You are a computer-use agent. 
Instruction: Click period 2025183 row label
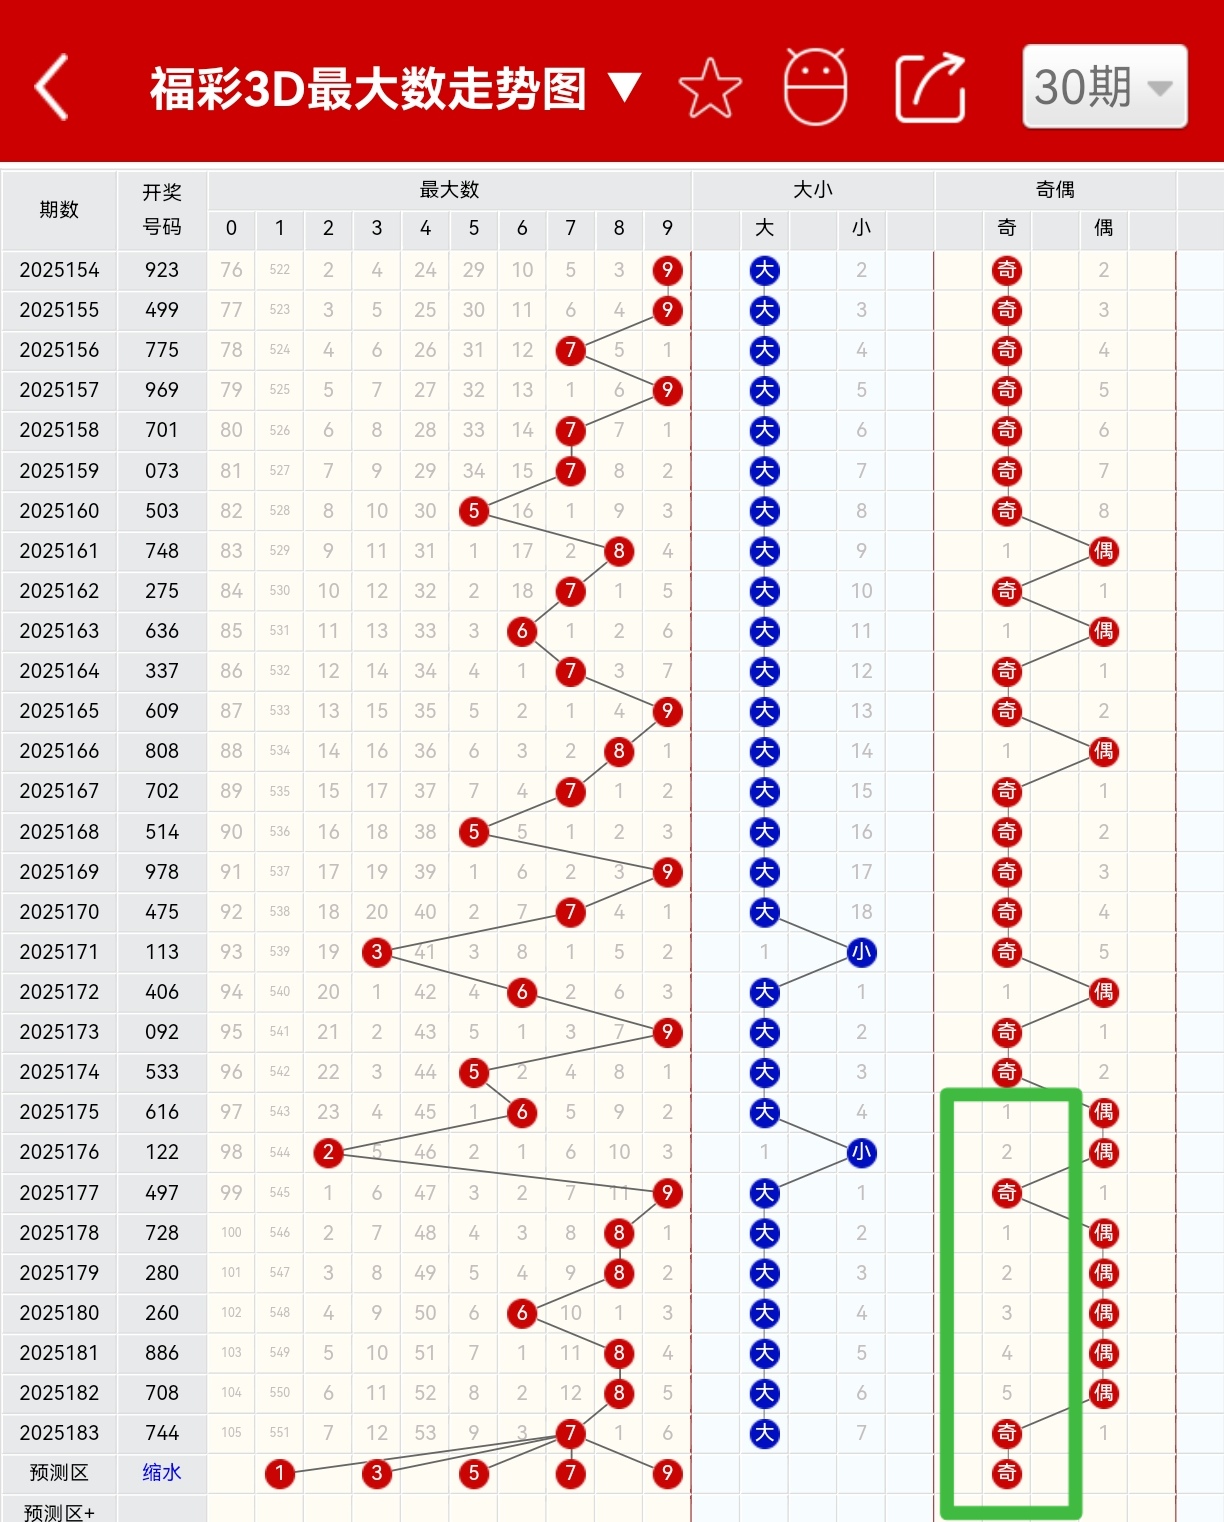pos(59,1433)
